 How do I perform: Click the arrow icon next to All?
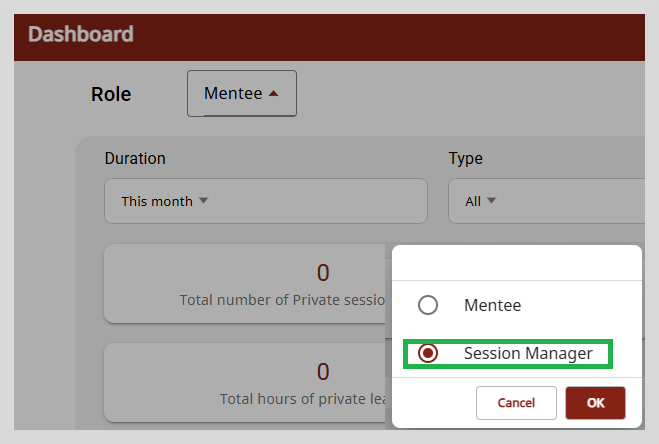coord(491,201)
